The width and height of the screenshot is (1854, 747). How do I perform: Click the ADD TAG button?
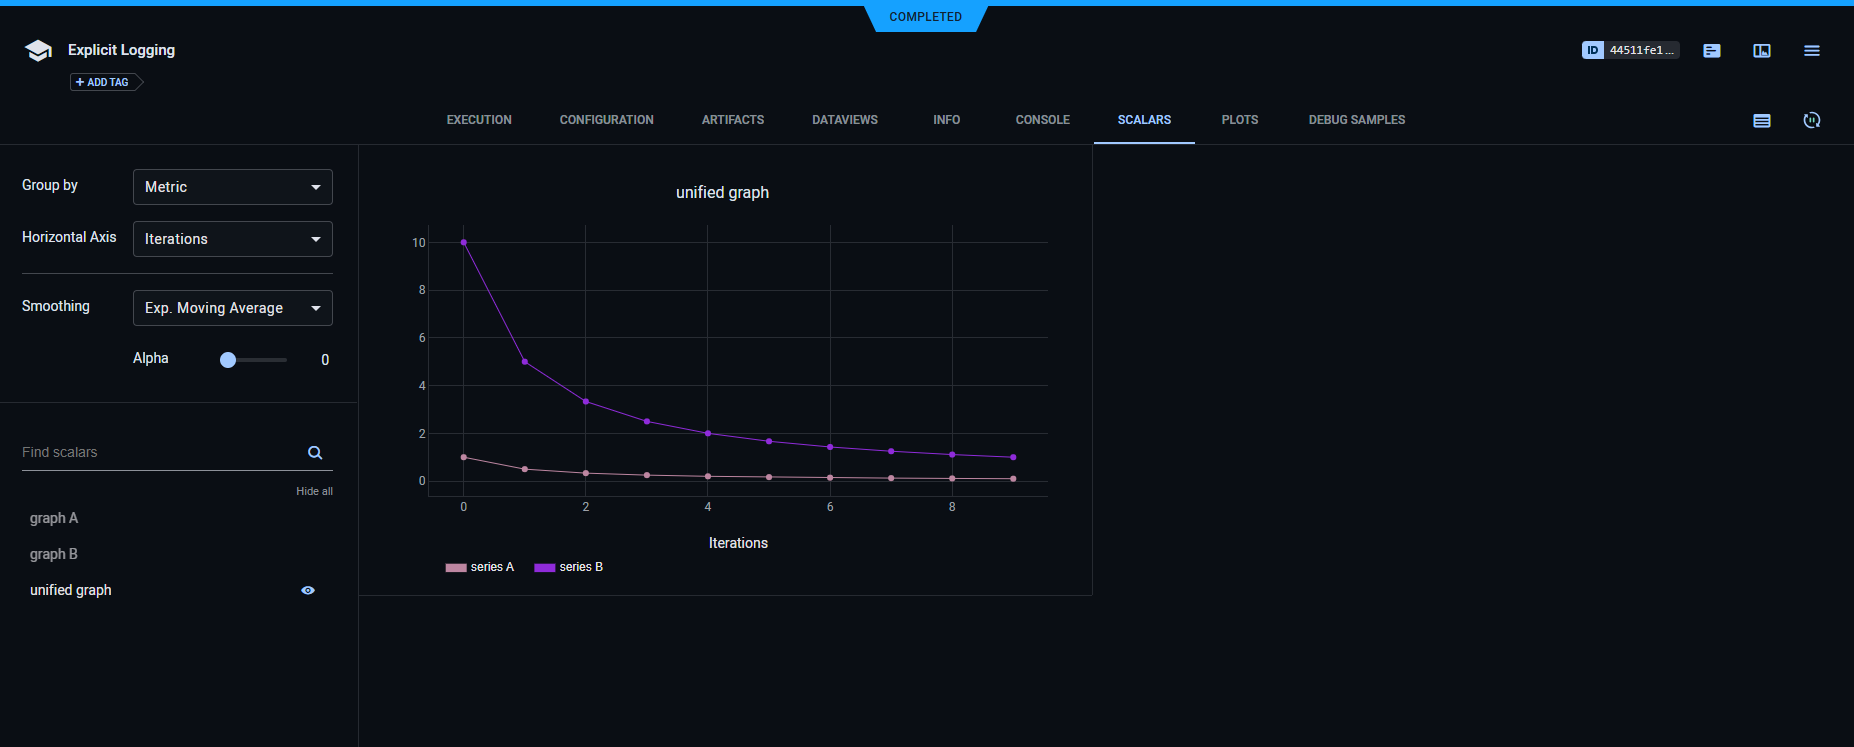click(103, 82)
